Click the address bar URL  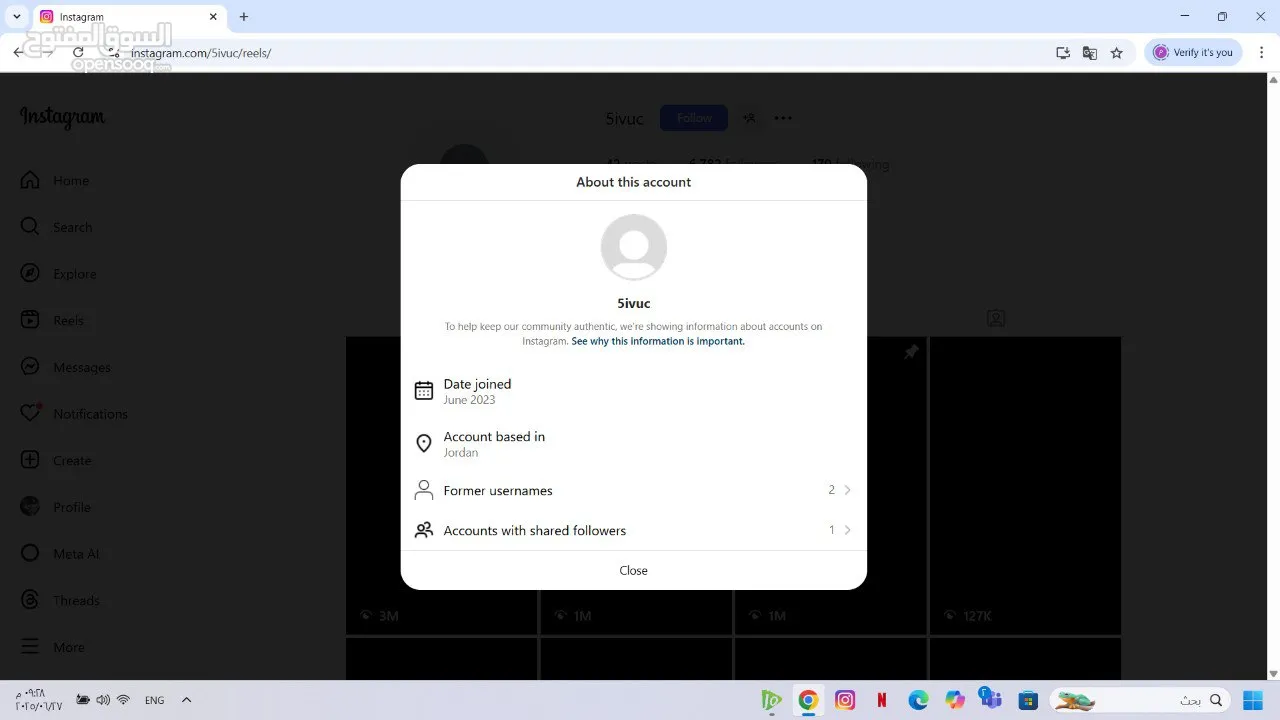(x=201, y=53)
